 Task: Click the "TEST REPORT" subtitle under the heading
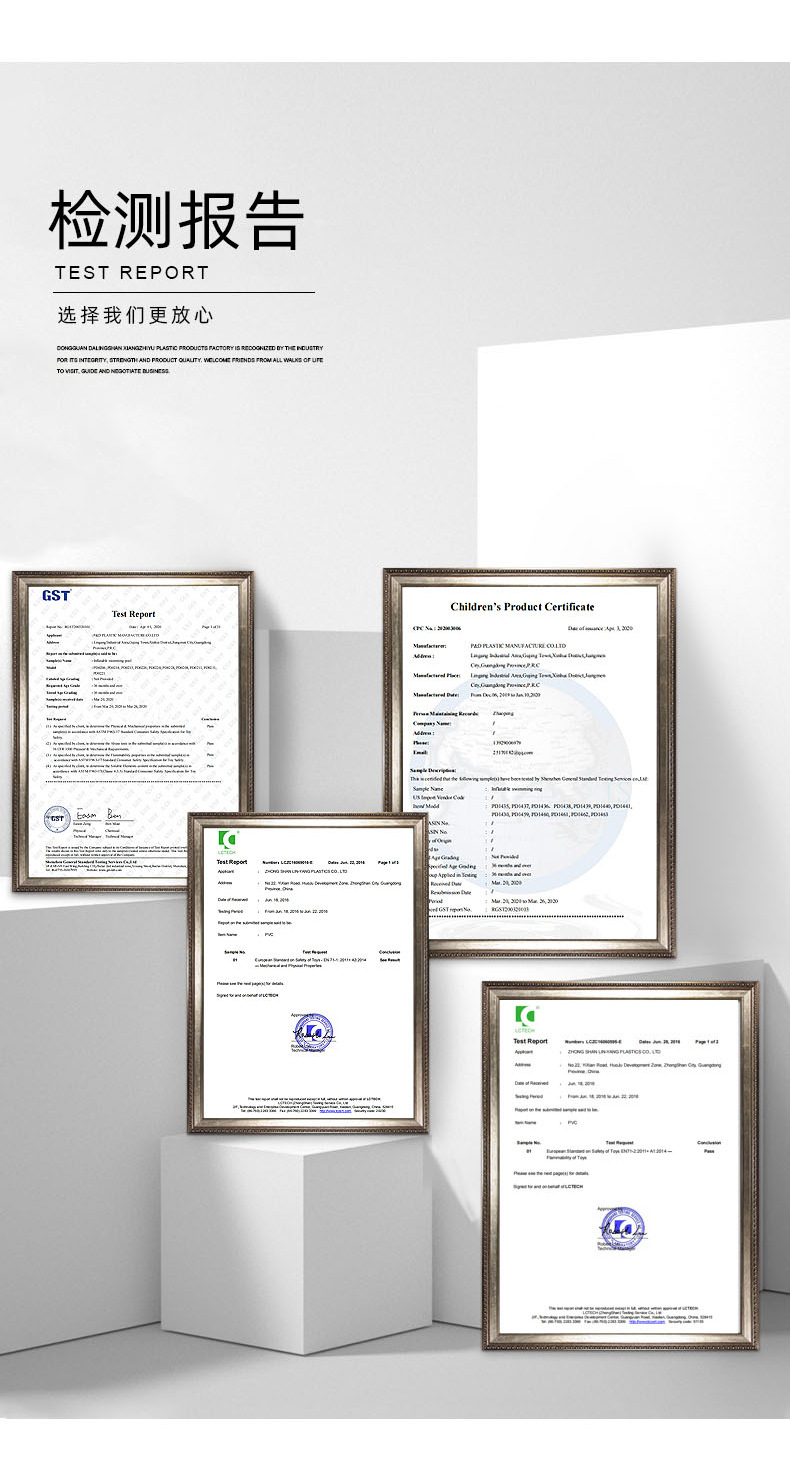coord(132,272)
